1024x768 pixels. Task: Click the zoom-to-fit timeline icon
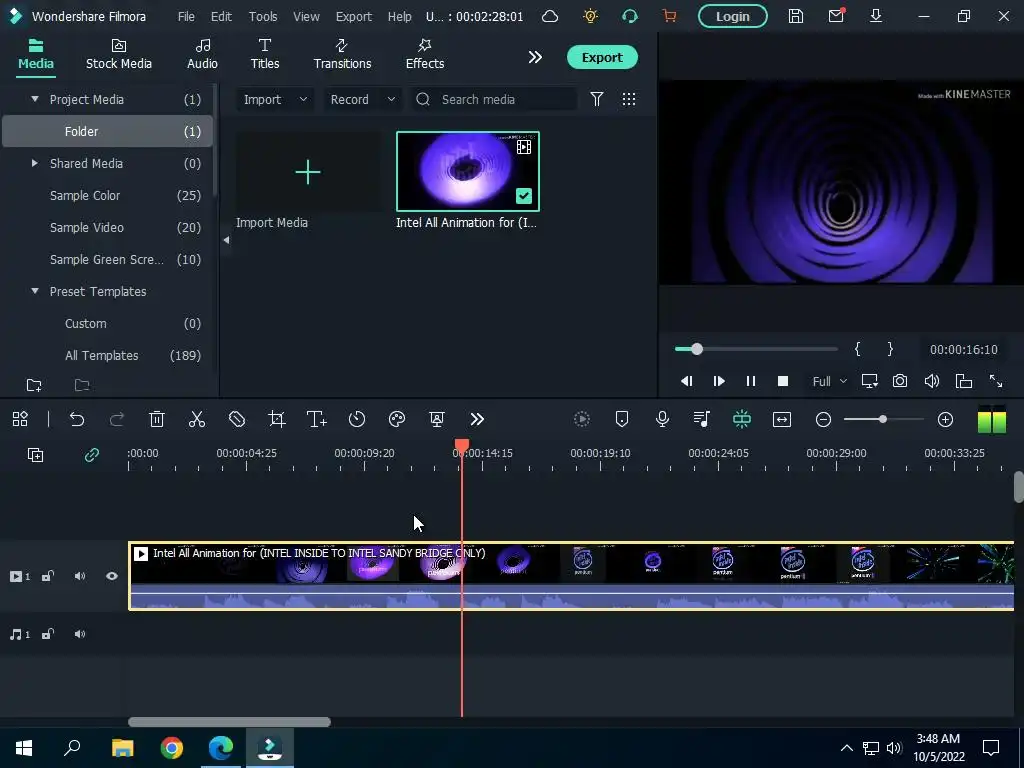(782, 419)
